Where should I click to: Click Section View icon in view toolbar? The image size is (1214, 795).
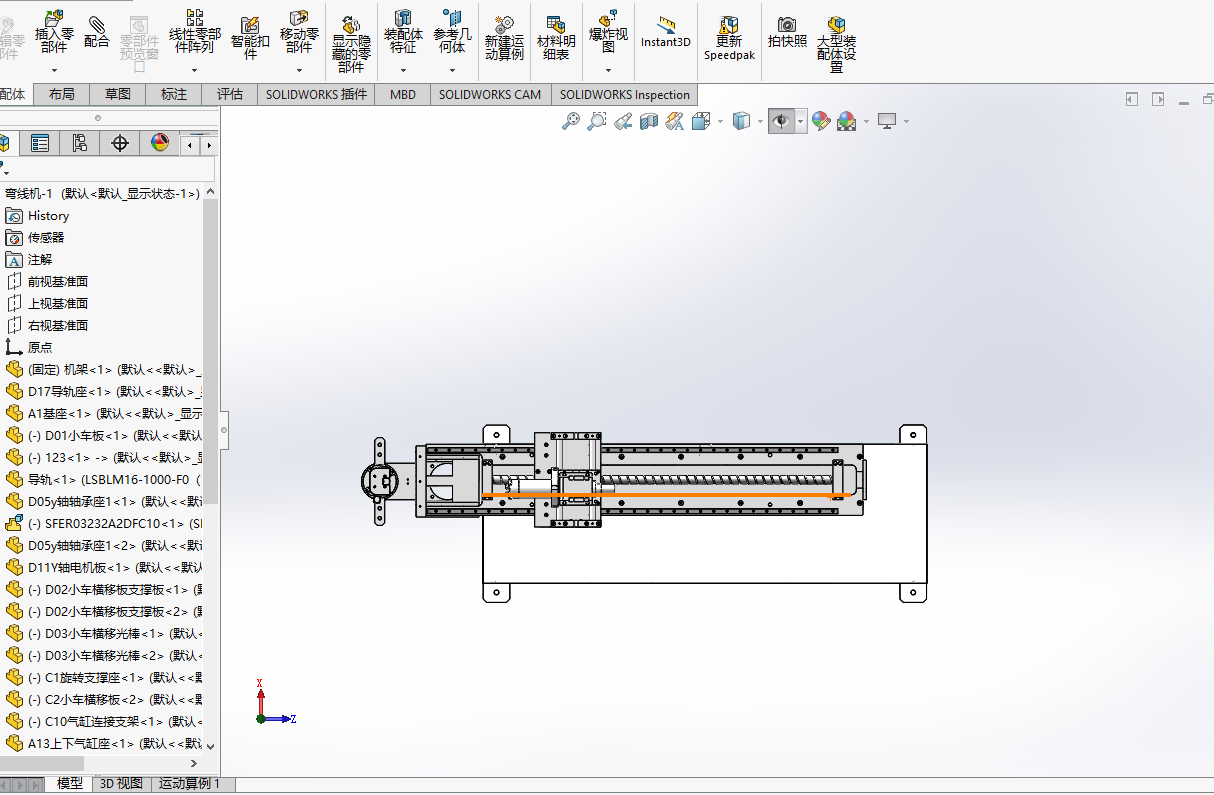(x=649, y=121)
